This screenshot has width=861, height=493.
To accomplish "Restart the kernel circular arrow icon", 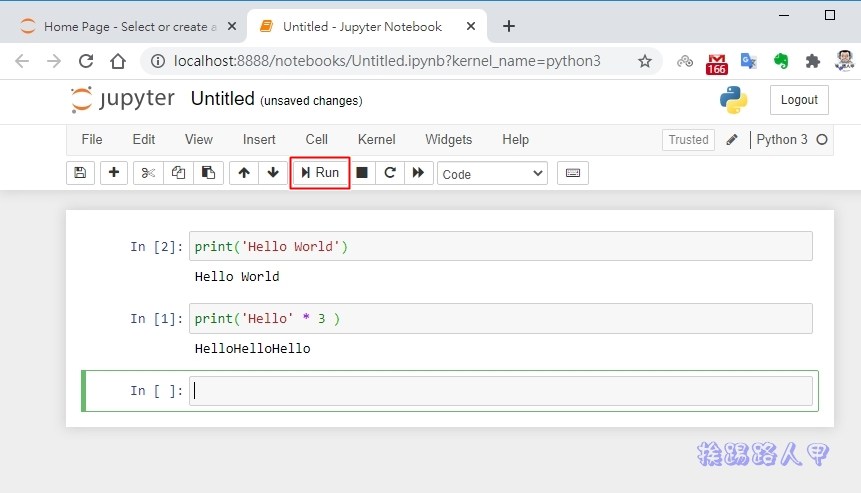I will click(390, 173).
